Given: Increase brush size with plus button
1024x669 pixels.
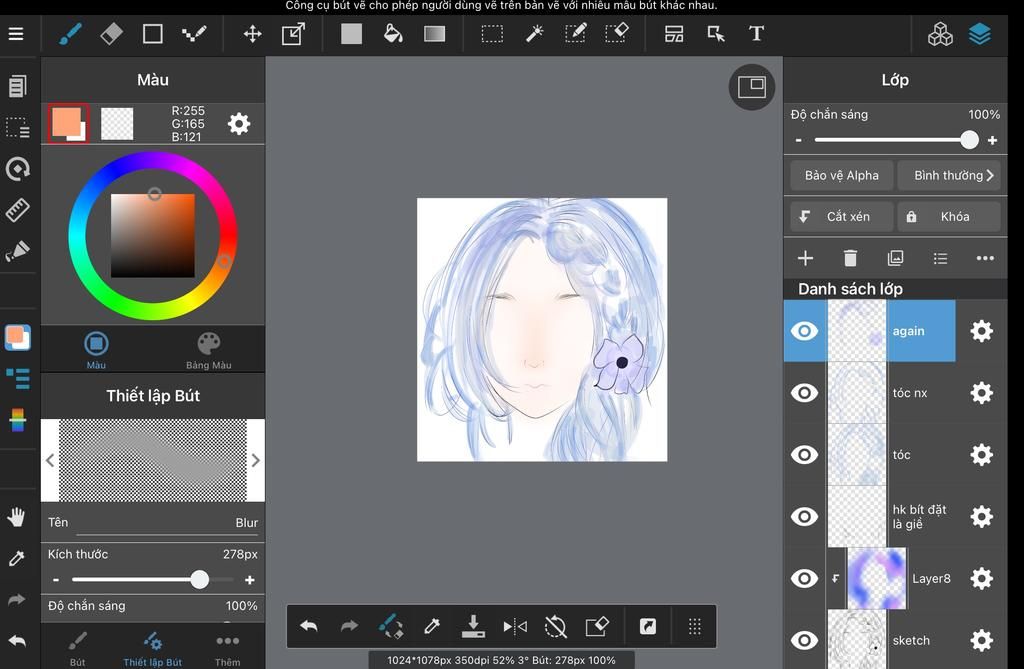Looking at the screenshot, I should (249, 579).
